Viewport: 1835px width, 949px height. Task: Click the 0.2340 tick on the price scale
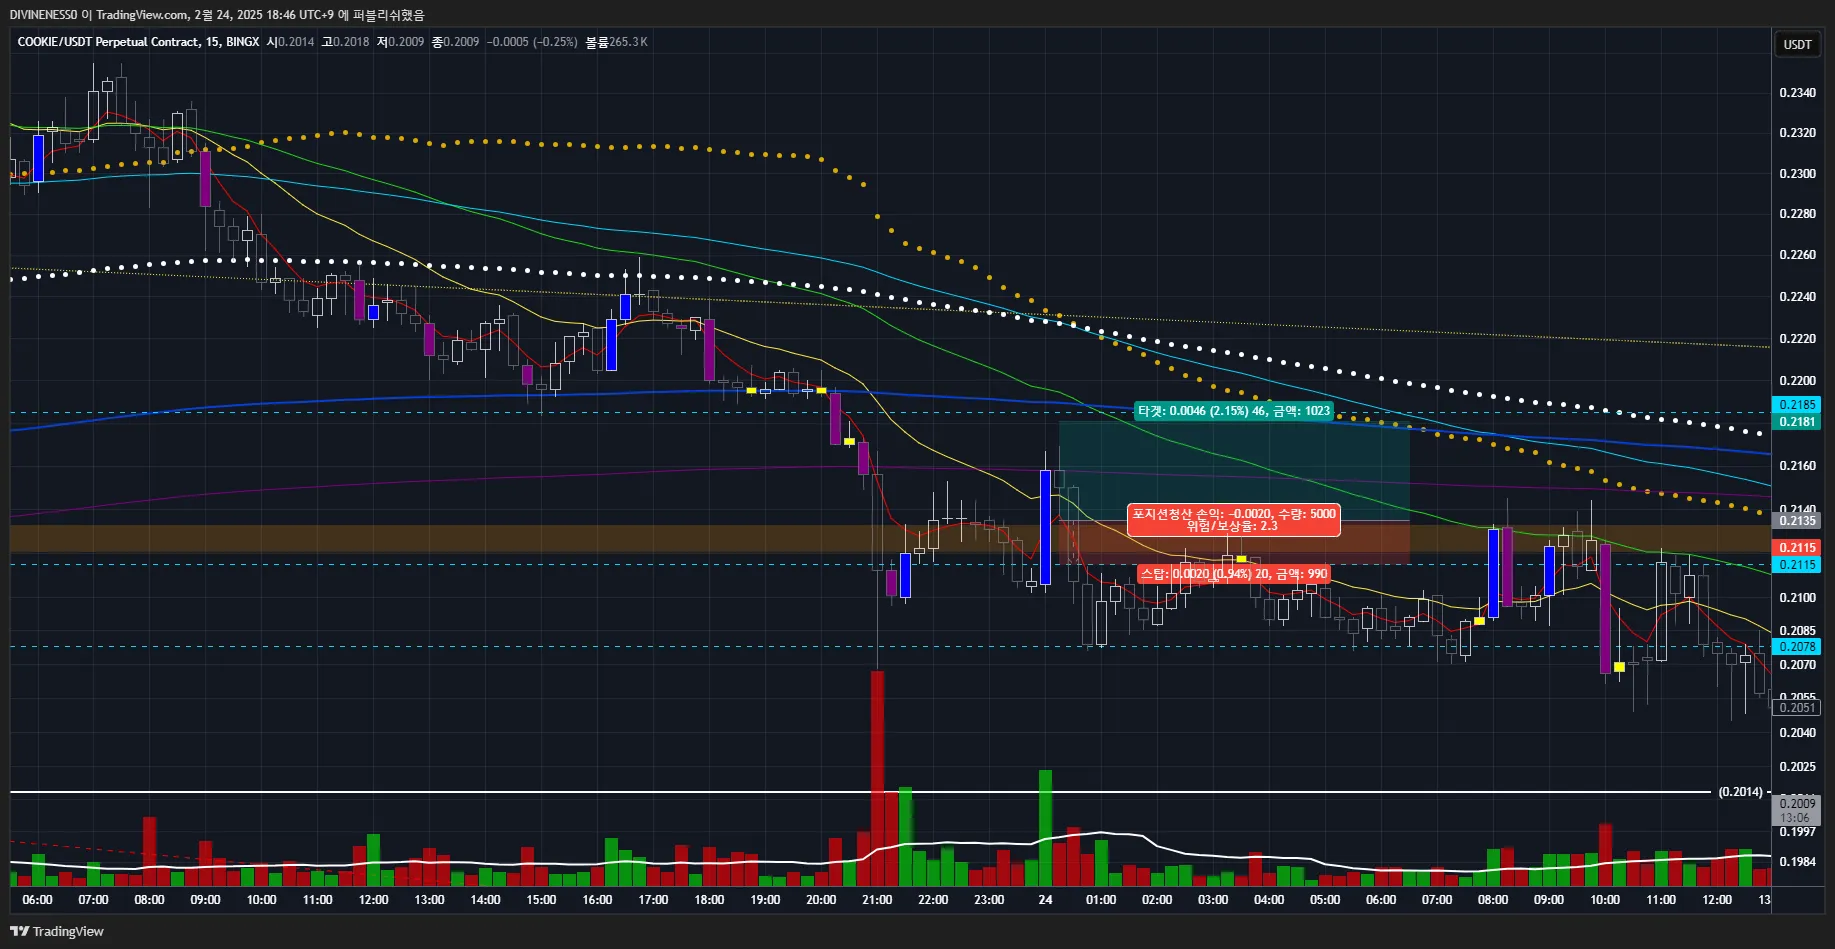click(x=1797, y=93)
